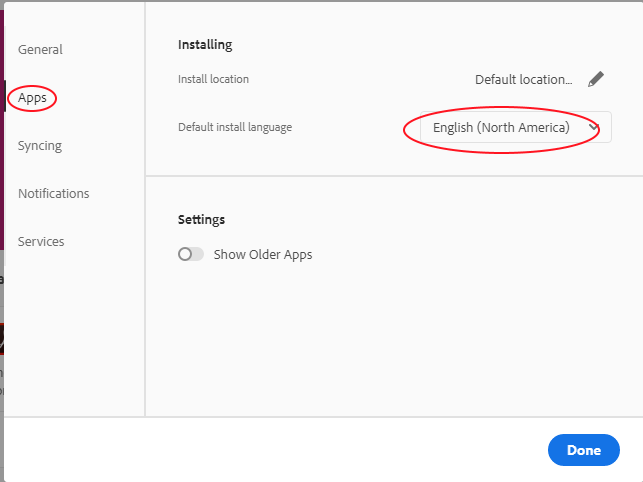Click the Installing section heading
Screen dimensions: 643x482
[205, 44]
